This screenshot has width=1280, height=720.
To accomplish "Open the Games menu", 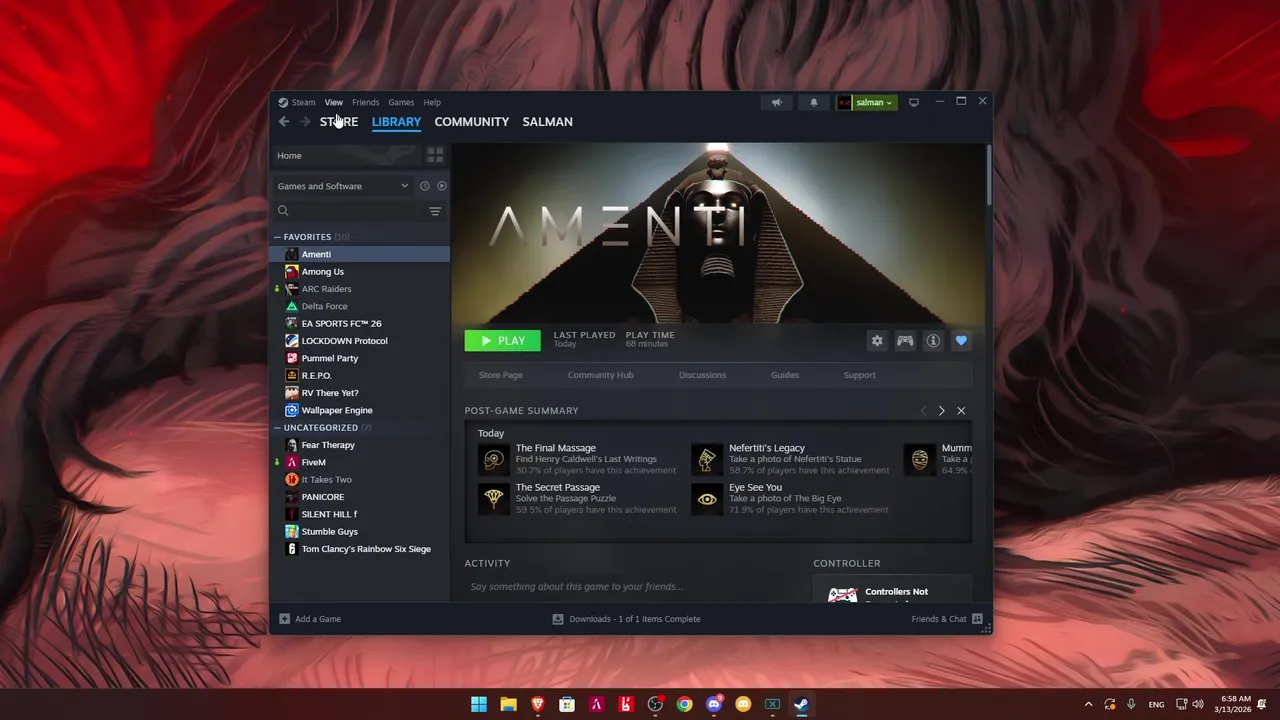I will pos(401,102).
